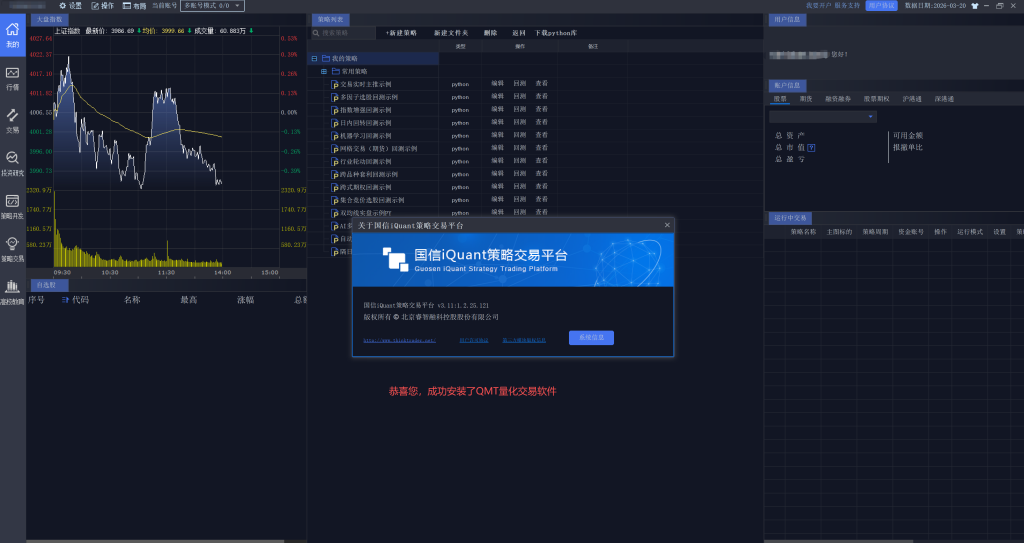Click 编辑 for 交易实时主推示例
Image resolution: width=1024 pixels, height=543 pixels.
pos(498,84)
